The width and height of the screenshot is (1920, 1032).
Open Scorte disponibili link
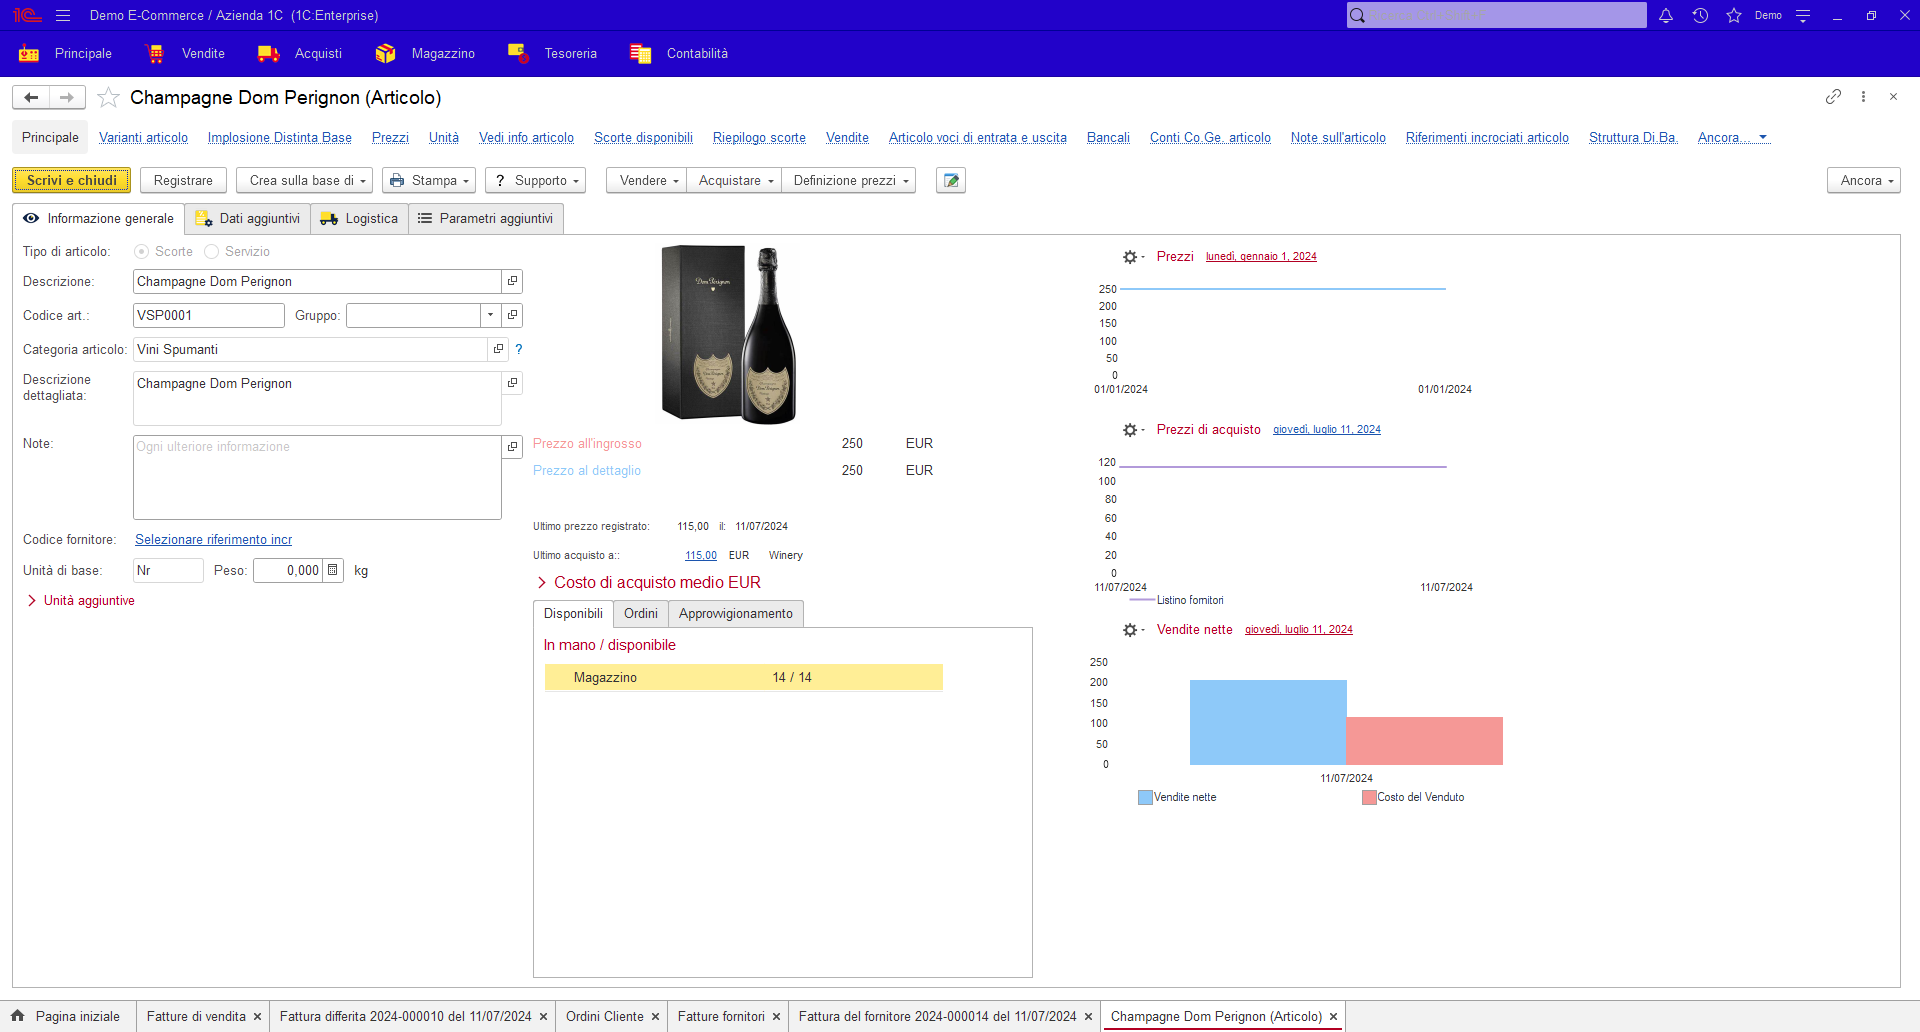click(x=643, y=138)
